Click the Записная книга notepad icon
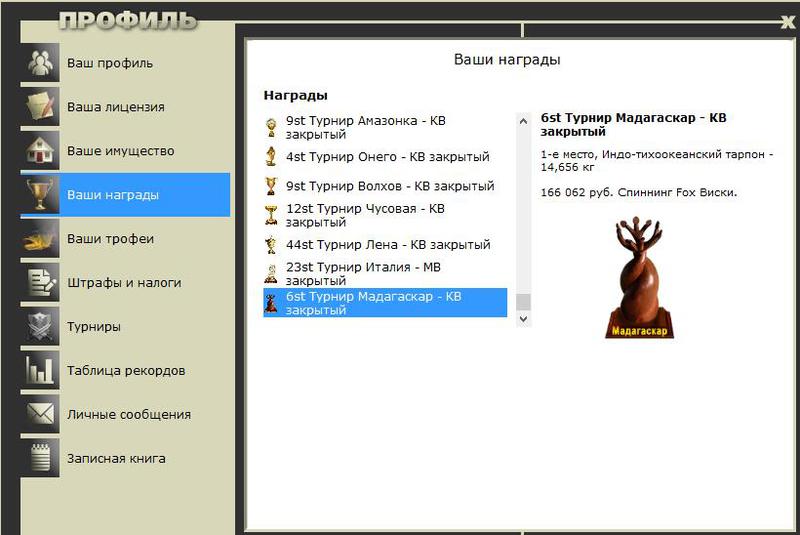 click(40, 457)
